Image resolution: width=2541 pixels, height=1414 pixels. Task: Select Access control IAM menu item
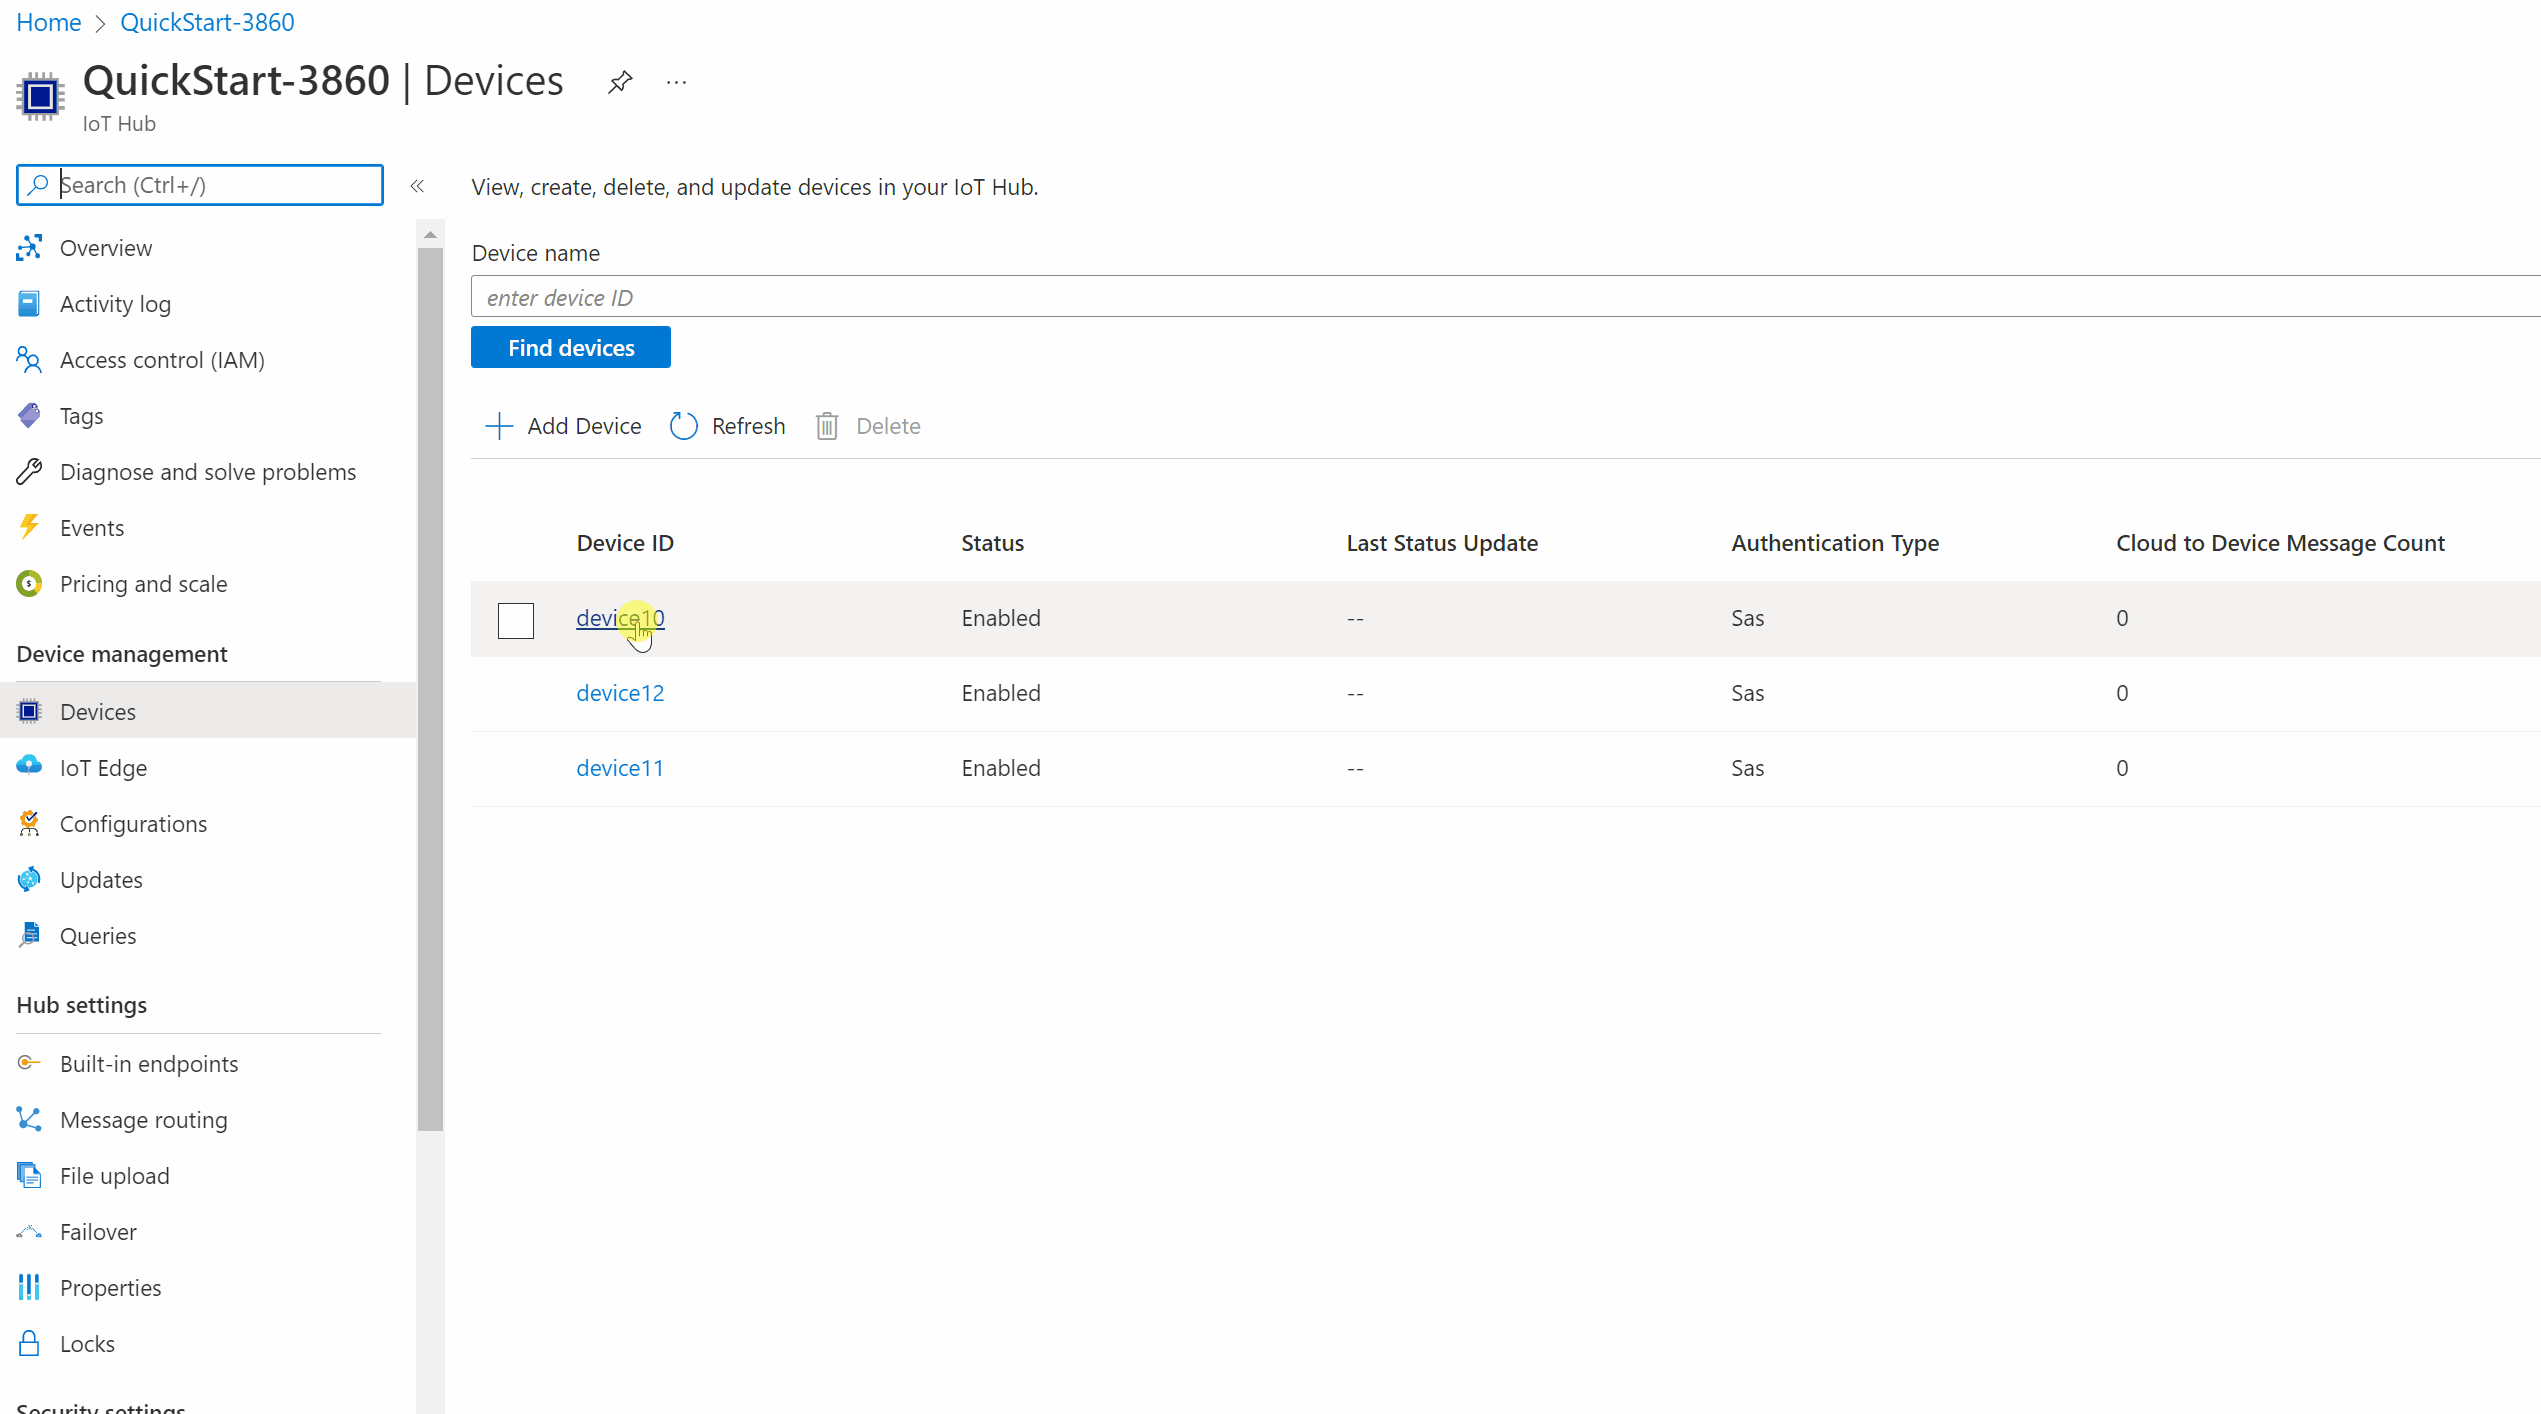(162, 359)
